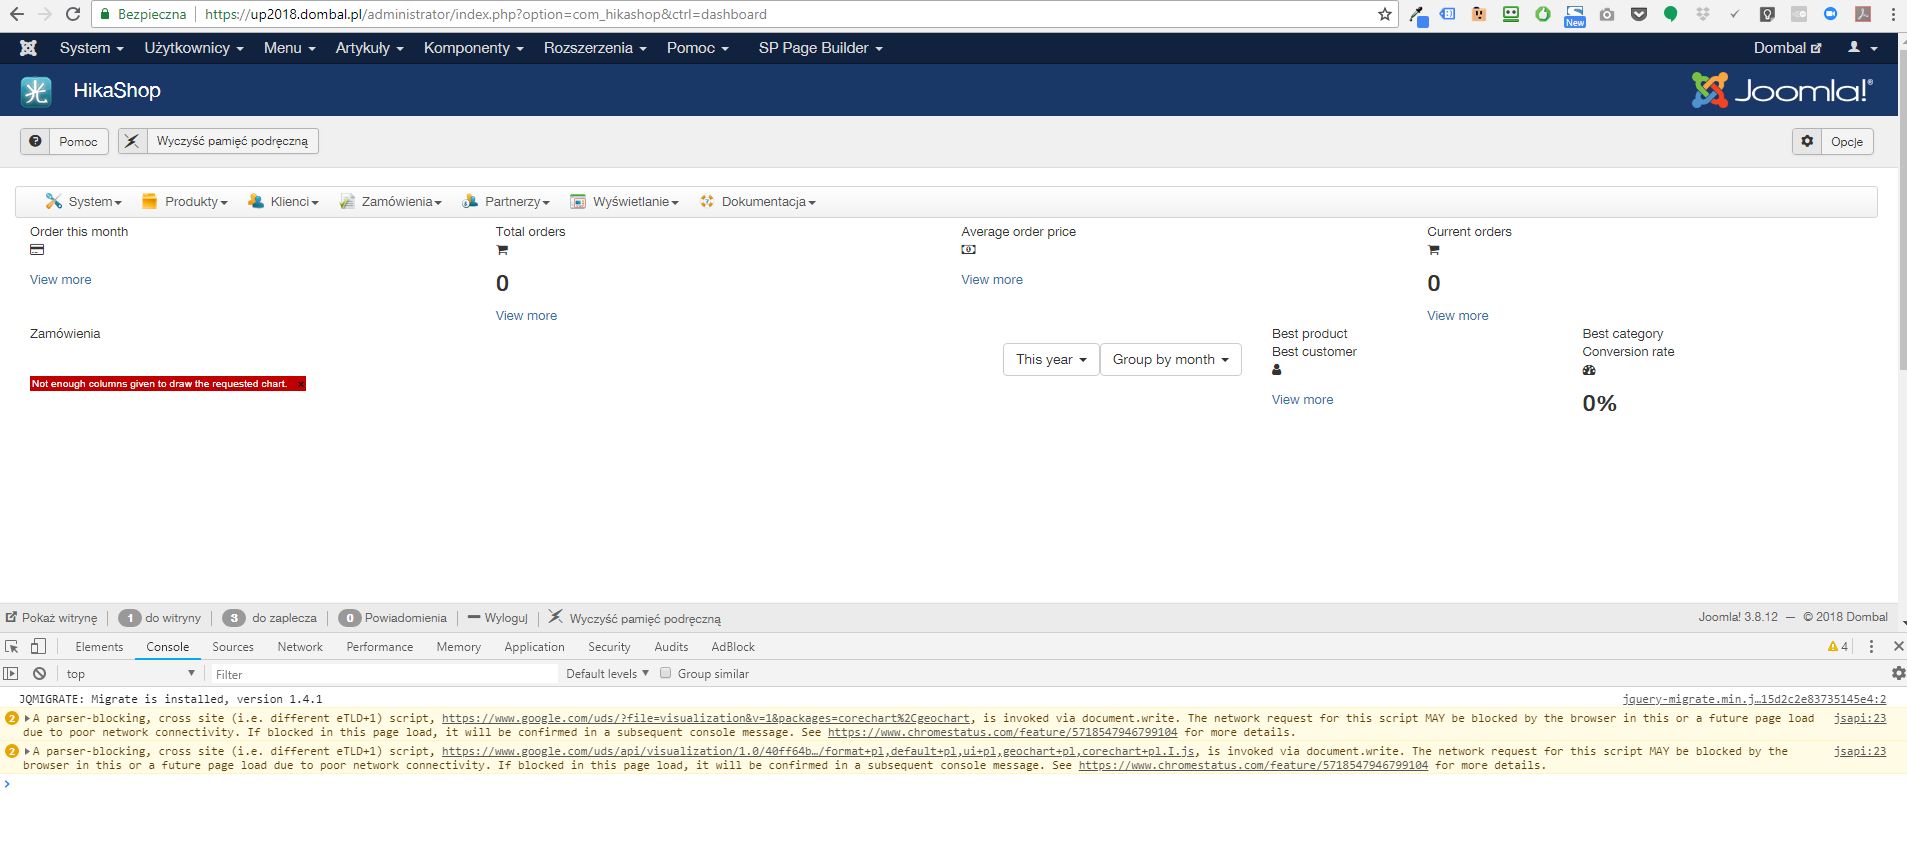This screenshot has width=1907, height=851.
Task: Select the DevTools inspect element icon
Action: pos(12,647)
